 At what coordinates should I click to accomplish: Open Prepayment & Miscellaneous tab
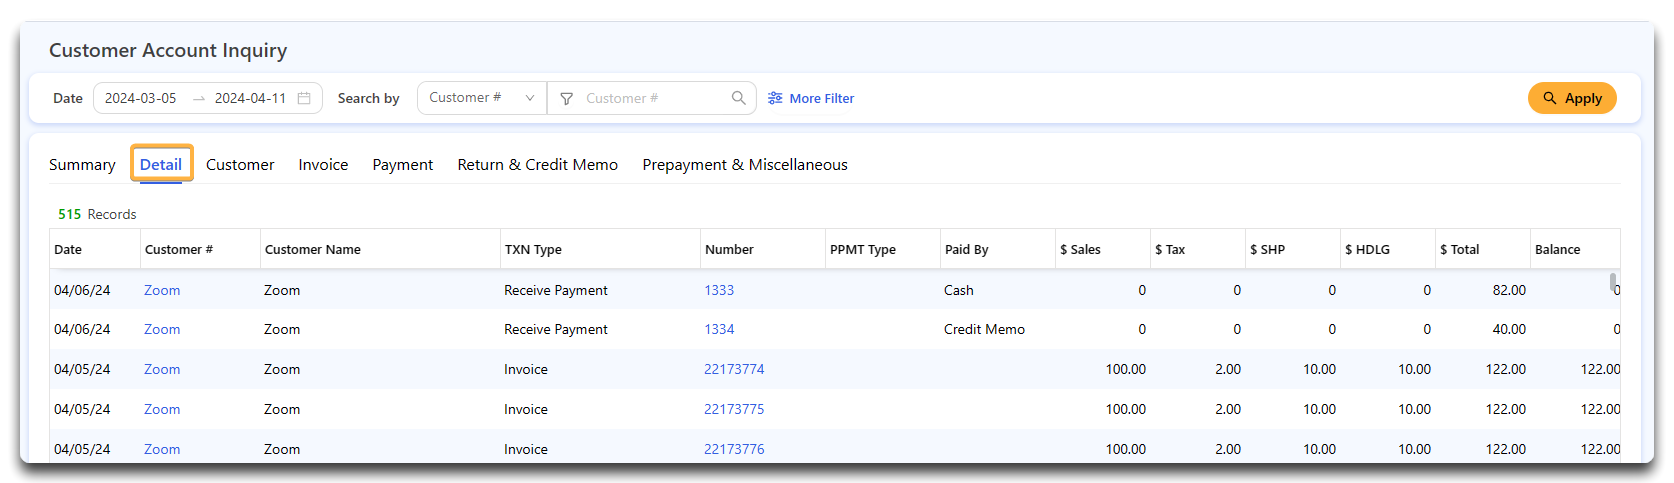point(745,165)
